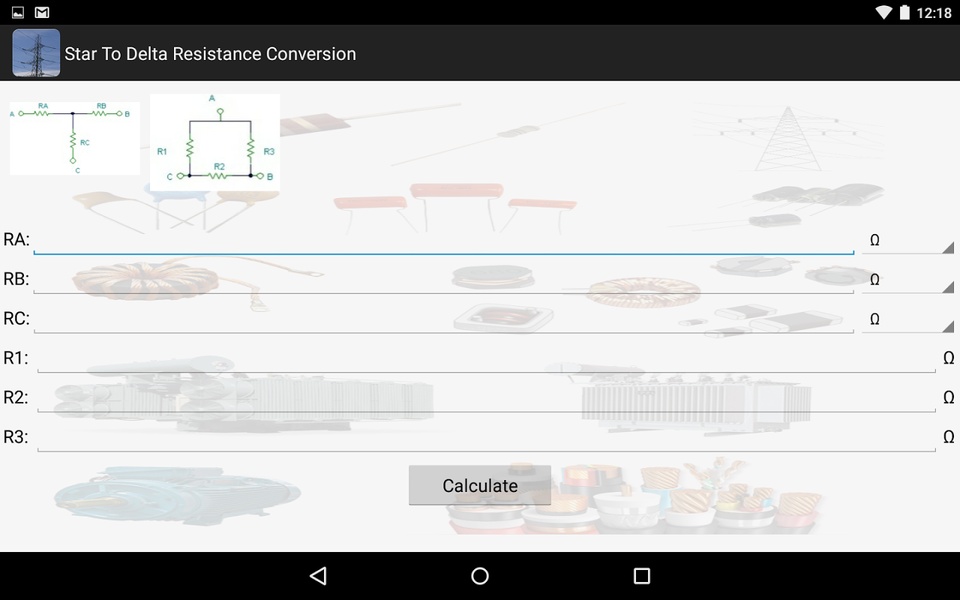Tap the battery status icon
960x600 pixels.
tap(904, 12)
